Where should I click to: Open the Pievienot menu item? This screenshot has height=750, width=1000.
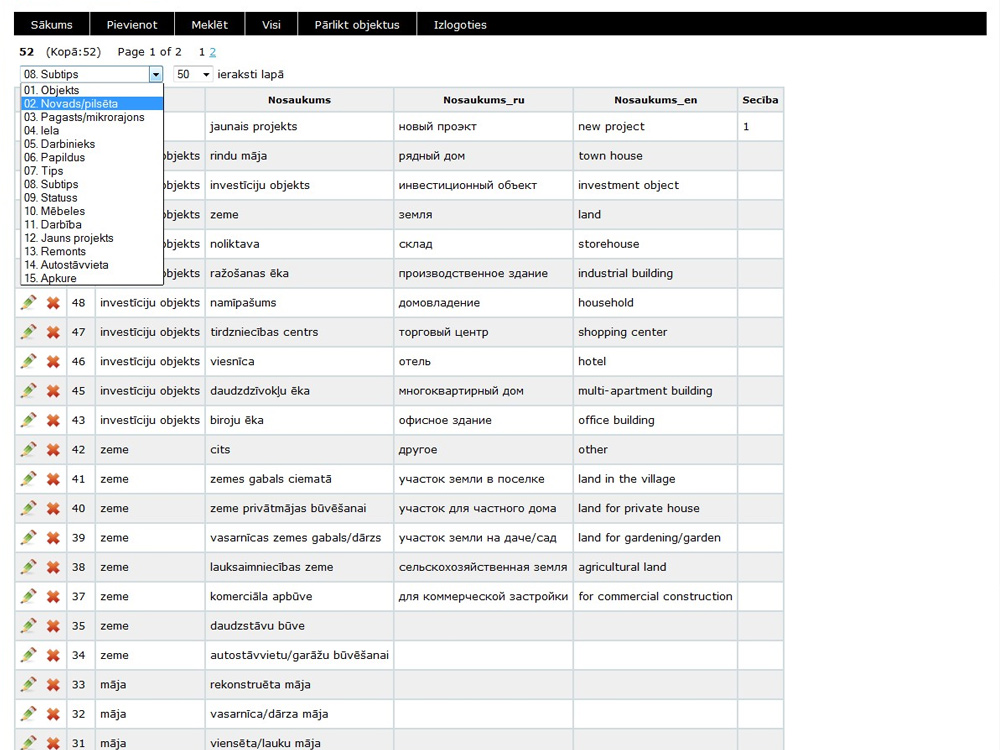click(132, 25)
